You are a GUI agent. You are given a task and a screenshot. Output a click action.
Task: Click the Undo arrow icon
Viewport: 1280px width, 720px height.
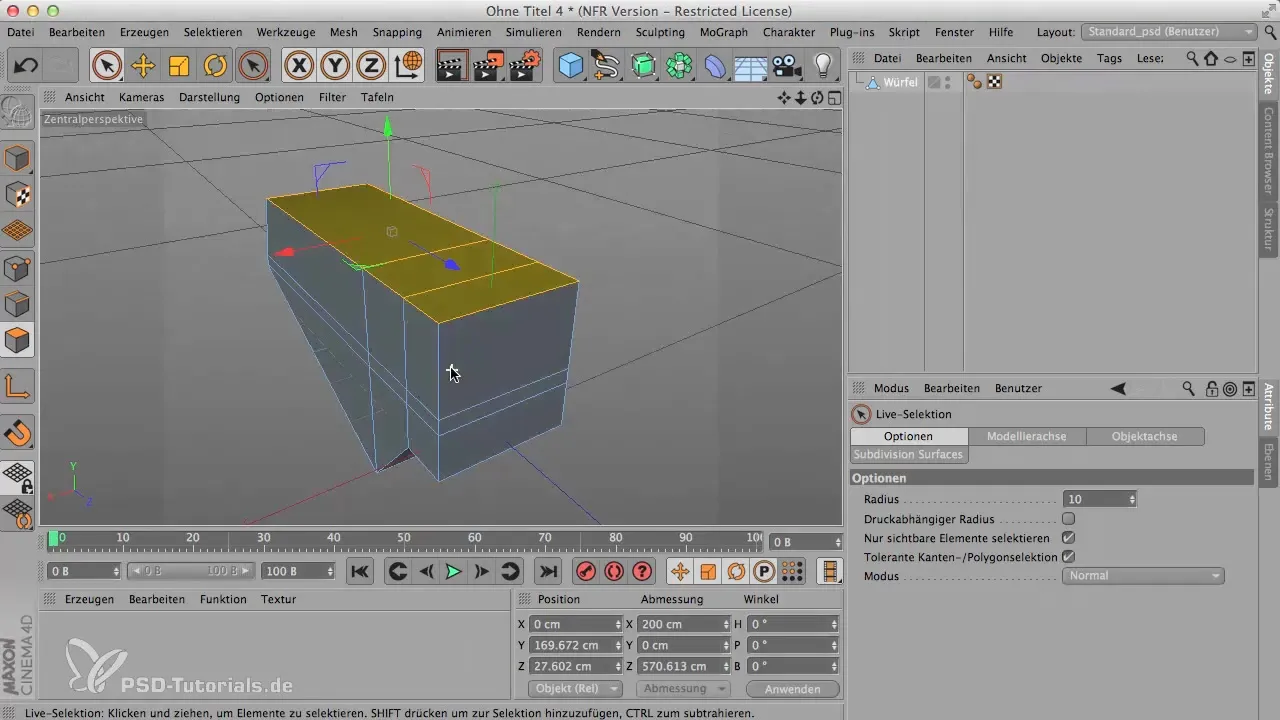[x=26, y=66]
